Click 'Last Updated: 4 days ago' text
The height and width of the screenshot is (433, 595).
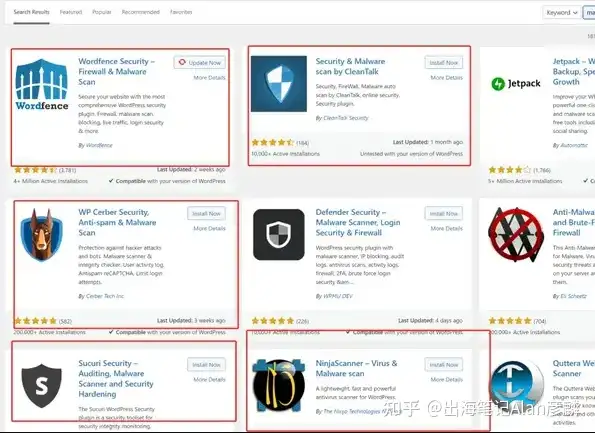(x=430, y=321)
